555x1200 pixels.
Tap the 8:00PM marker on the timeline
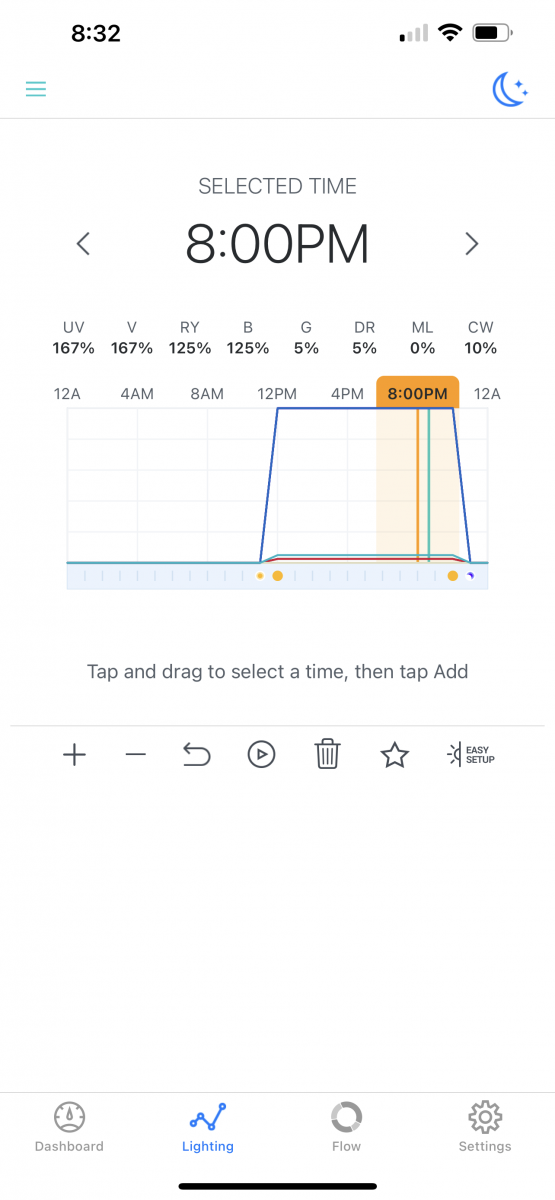click(x=418, y=393)
